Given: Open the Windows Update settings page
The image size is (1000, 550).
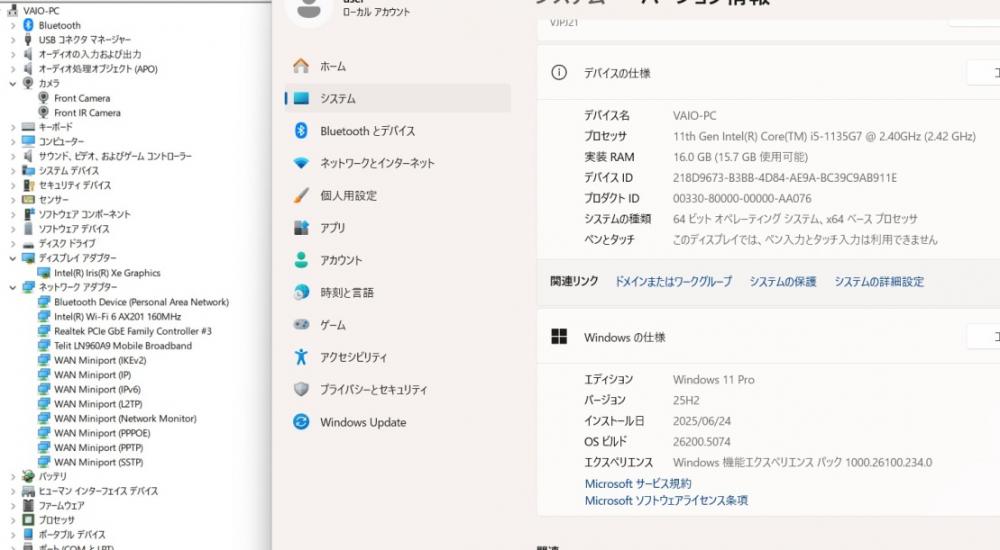Looking at the screenshot, I should click(x=397, y=422).
